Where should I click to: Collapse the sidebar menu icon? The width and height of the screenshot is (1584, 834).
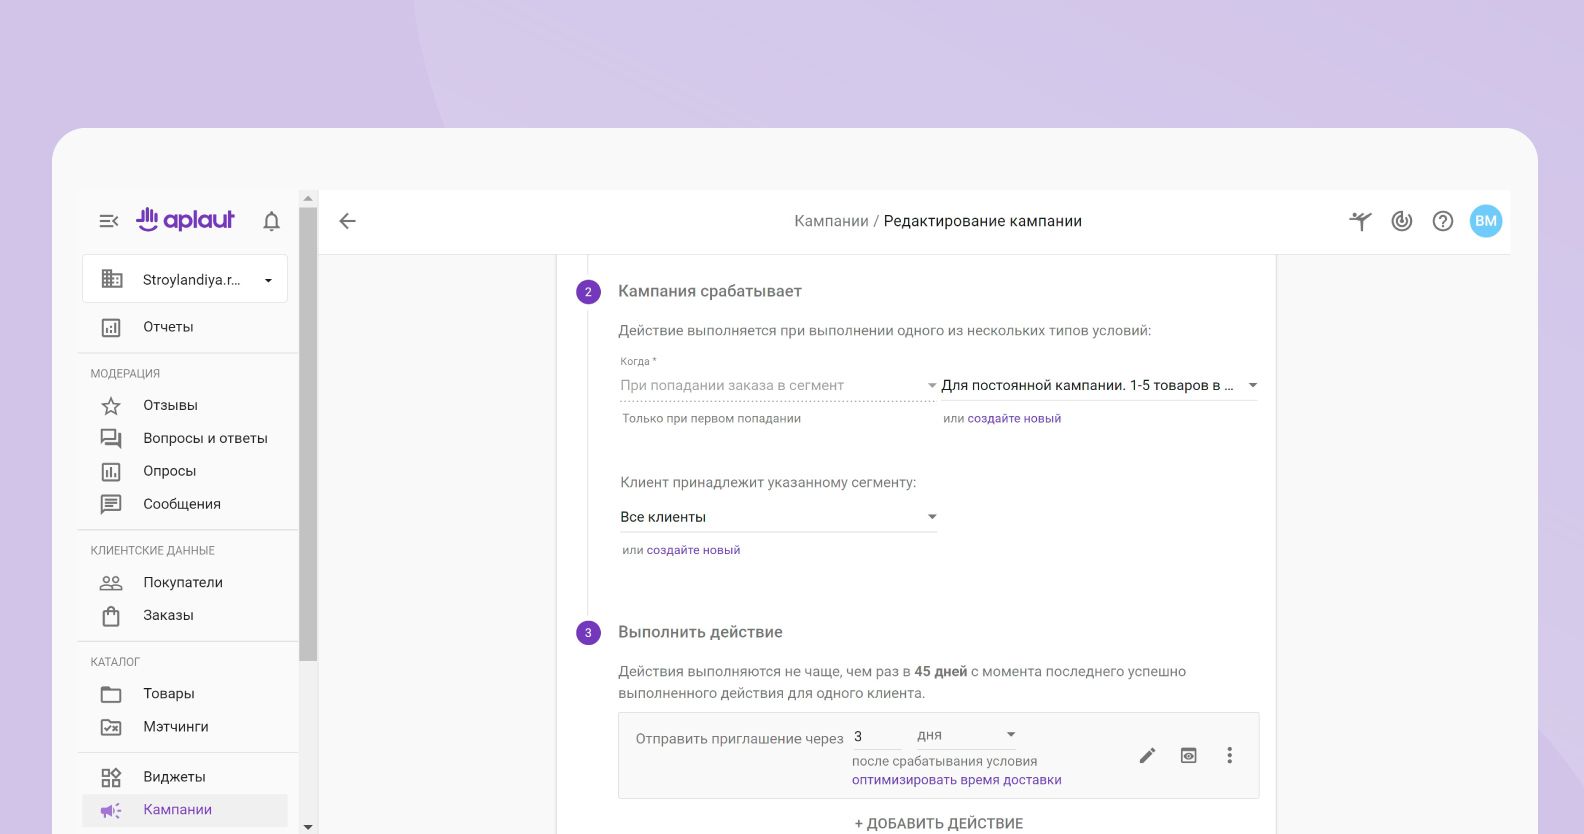[x=109, y=221]
